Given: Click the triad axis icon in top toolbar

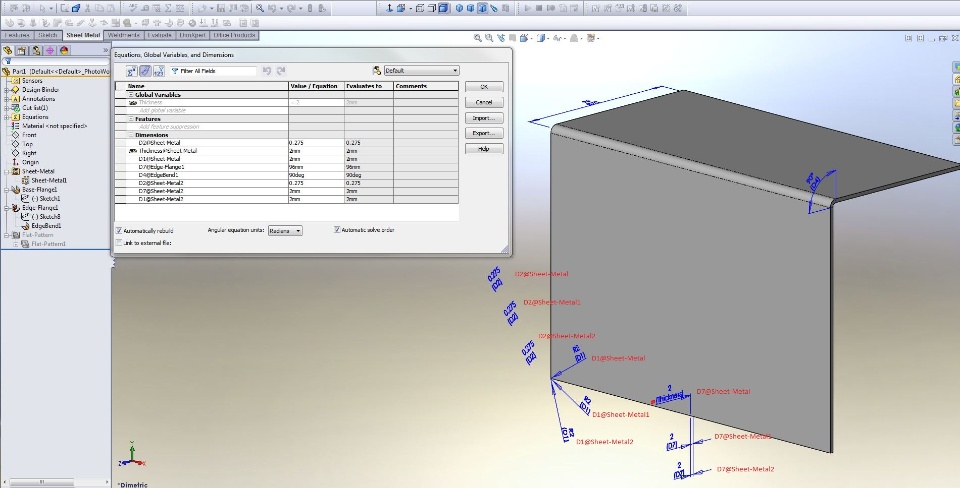Looking at the screenshot, I should [389, 9].
